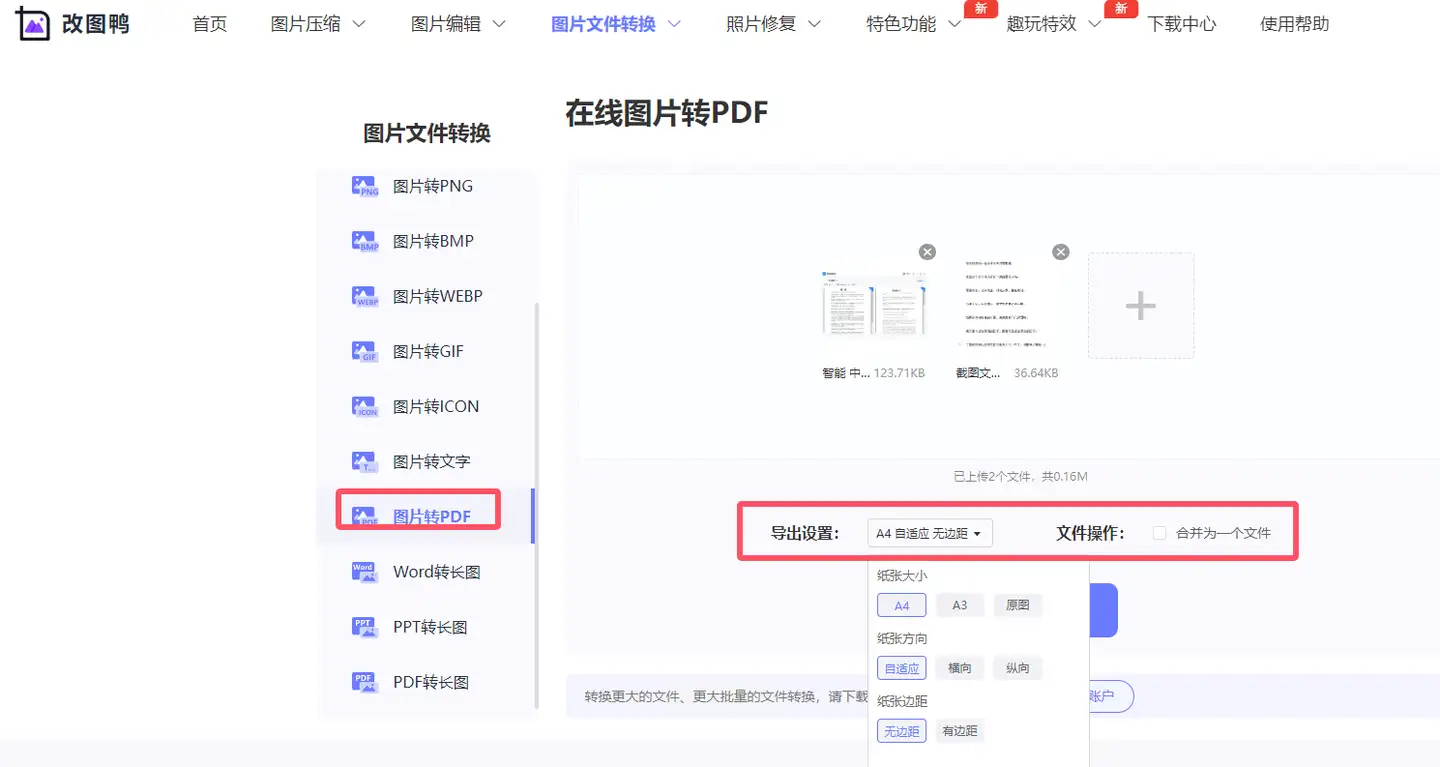Select the 图片转BMP sidebar icon
Image resolution: width=1440 pixels, height=767 pixels.
(x=365, y=241)
